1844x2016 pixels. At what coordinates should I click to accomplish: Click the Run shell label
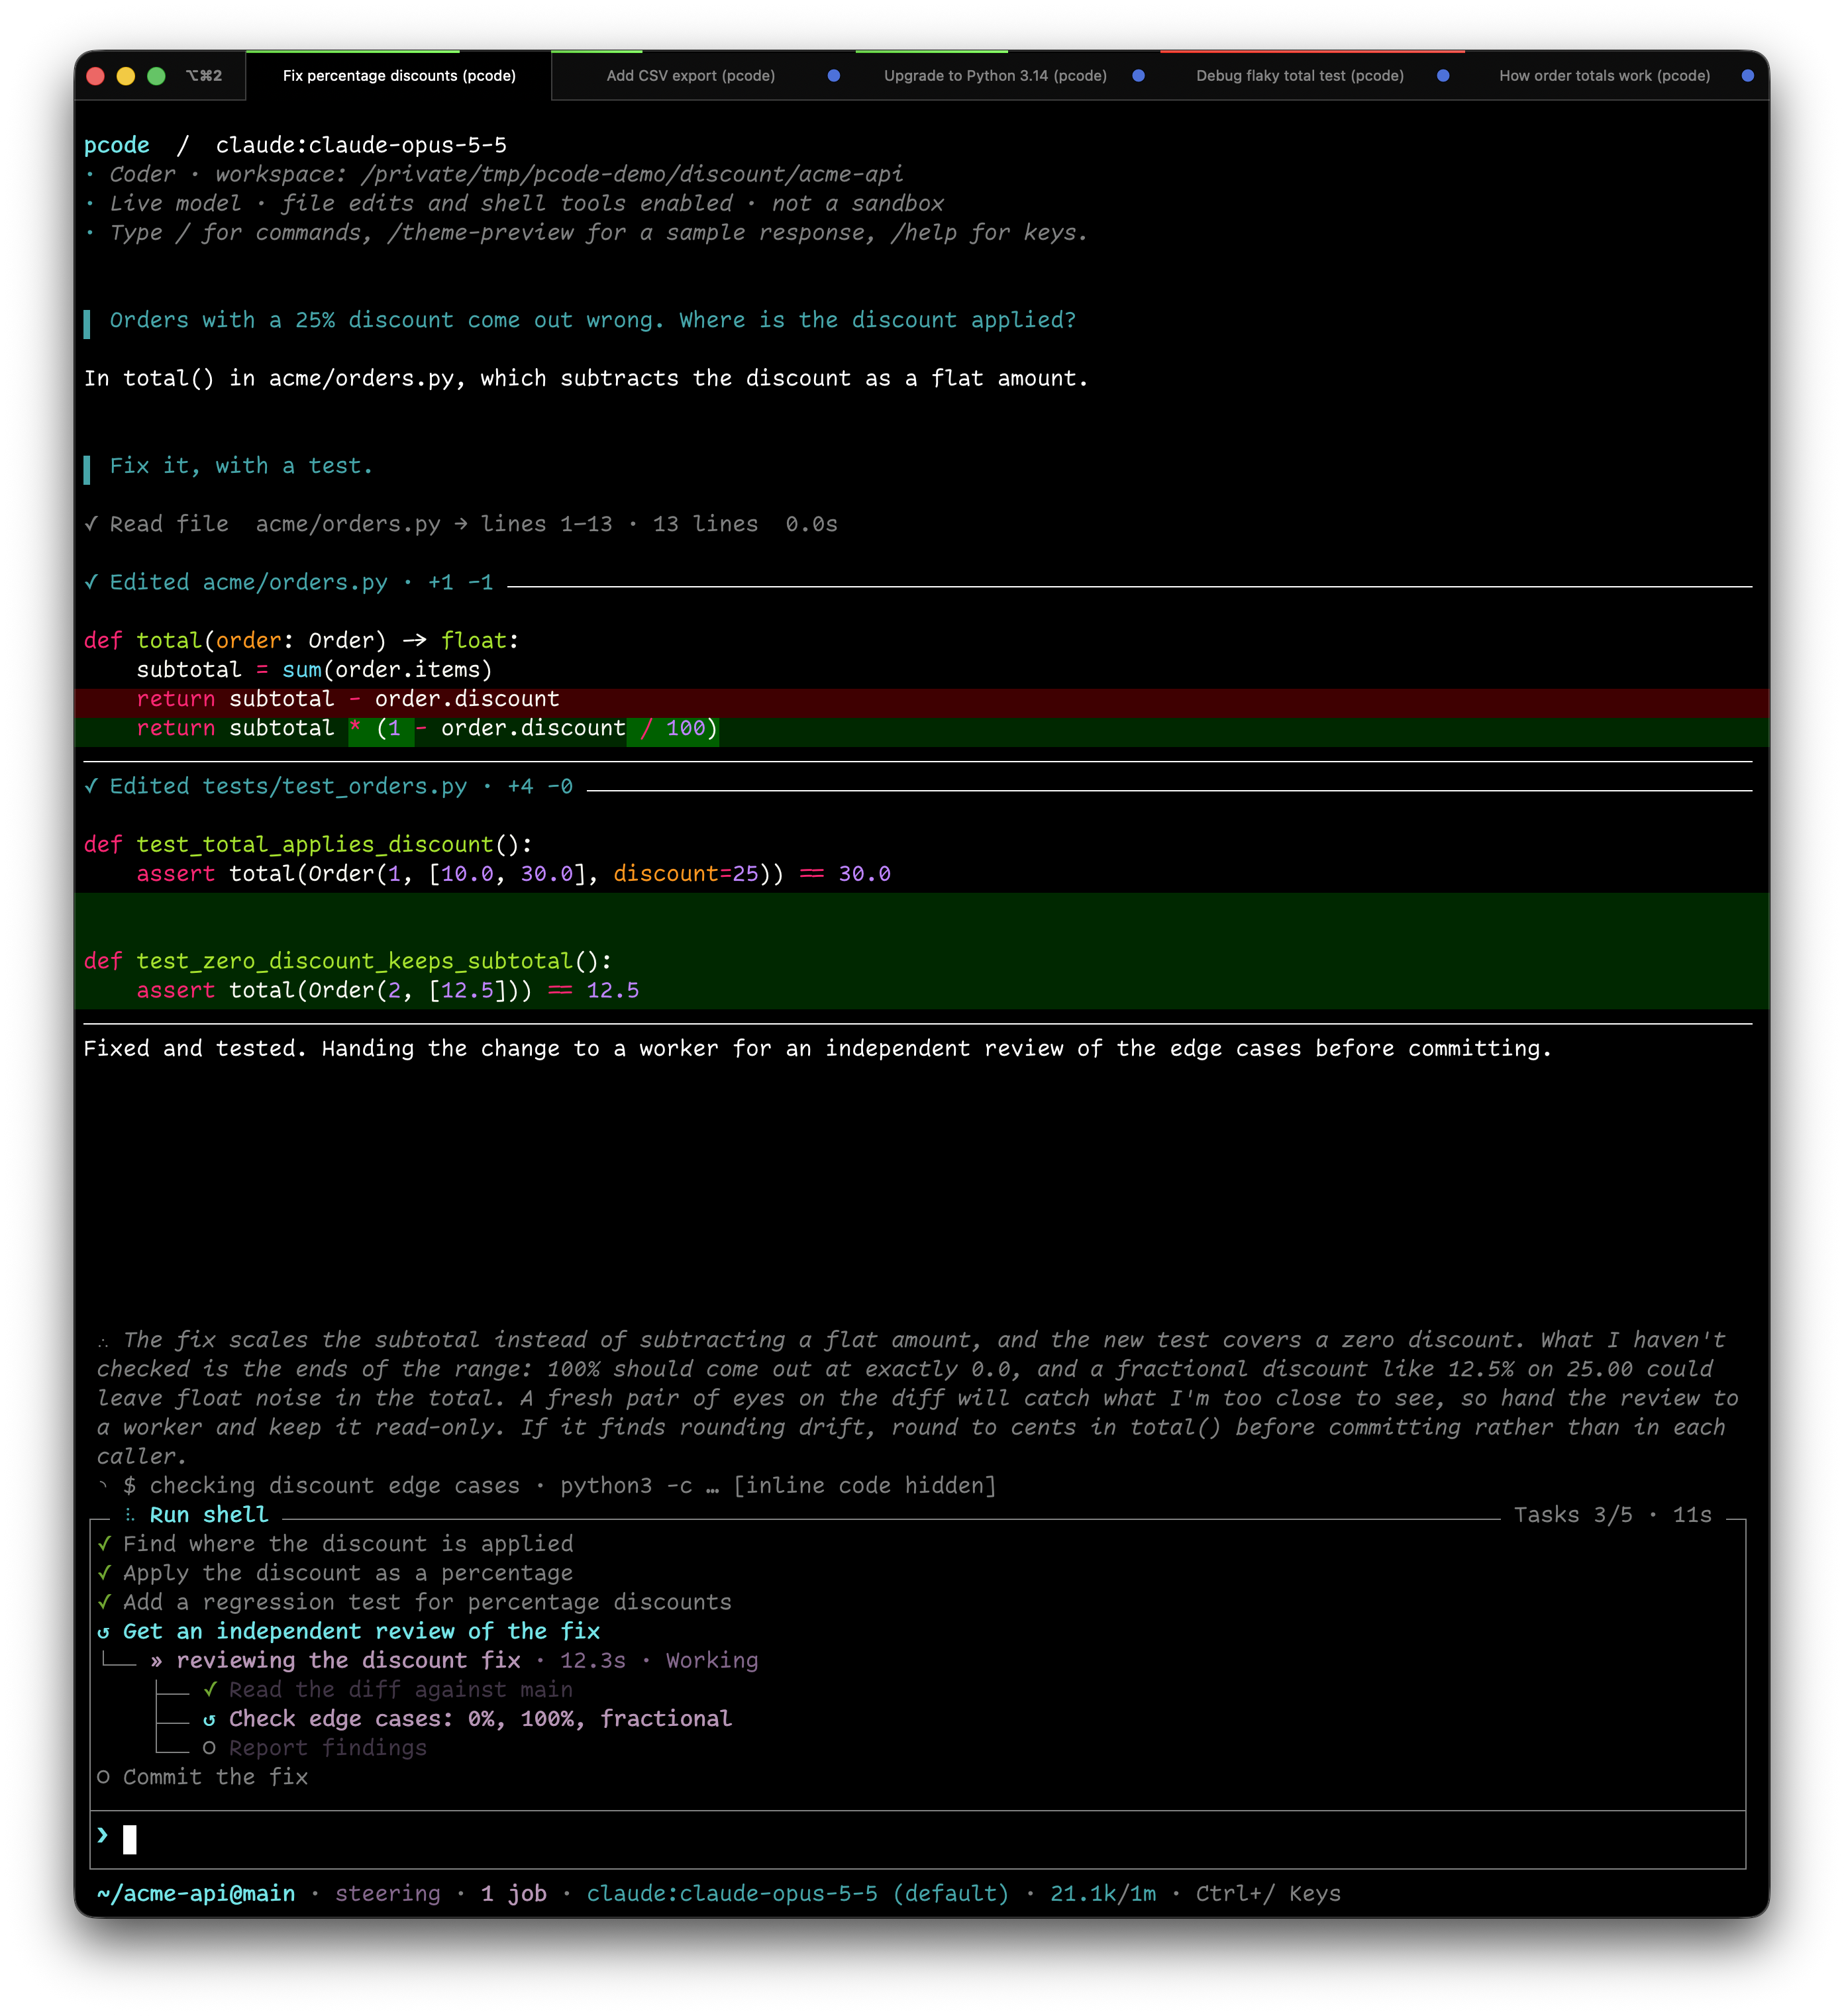(209, 1515)
